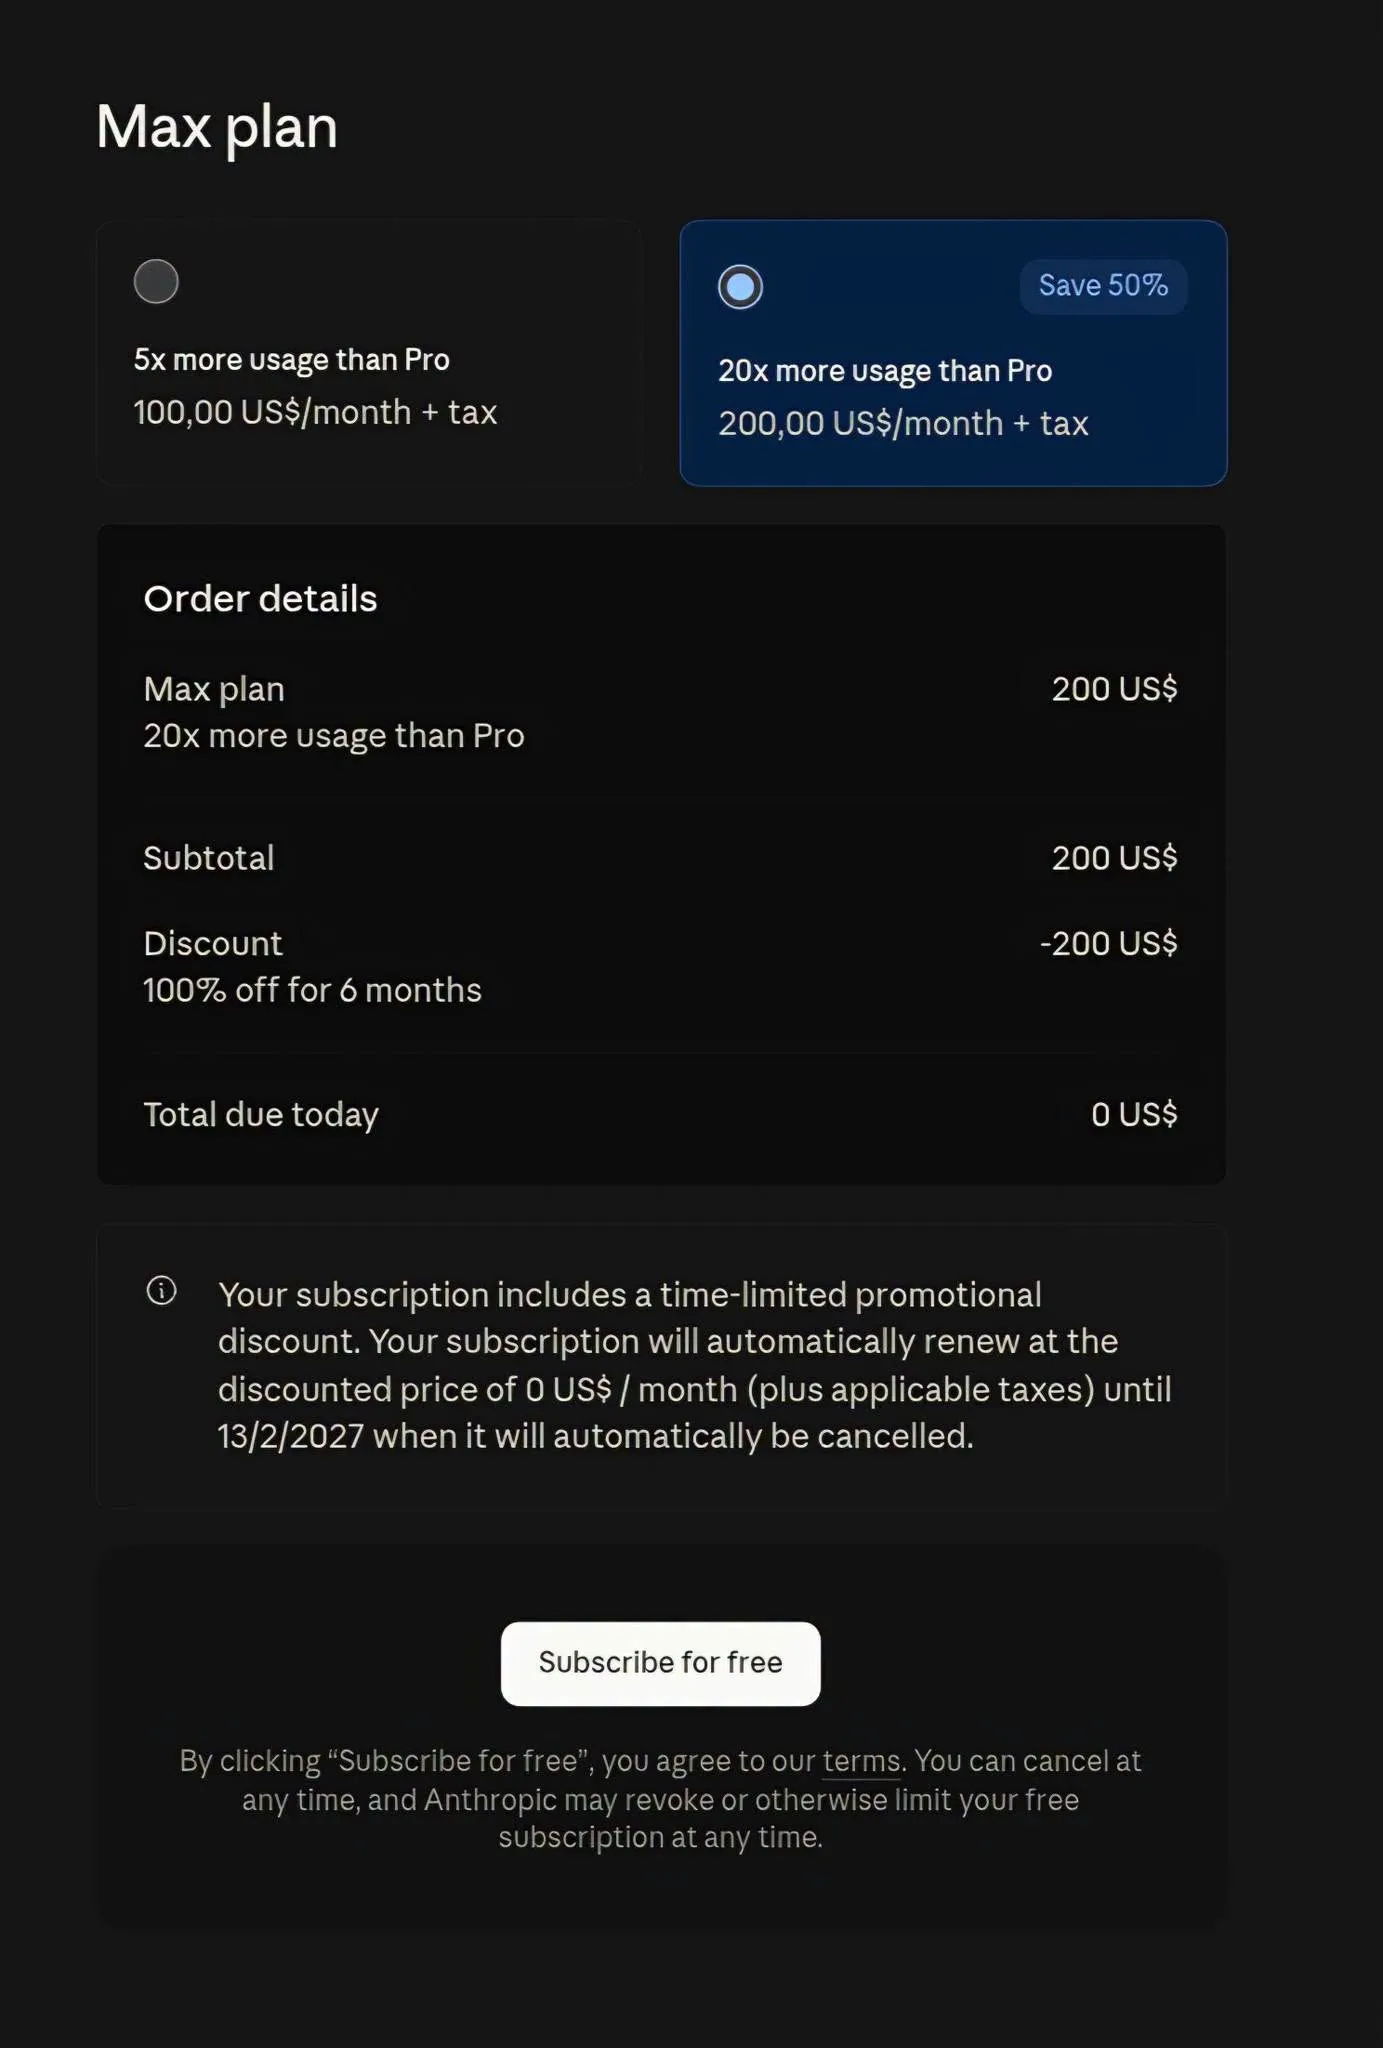The image size is (1383, 2048).
Task: Select the 20x more usage radio button
Action: (x=740, y=287)
